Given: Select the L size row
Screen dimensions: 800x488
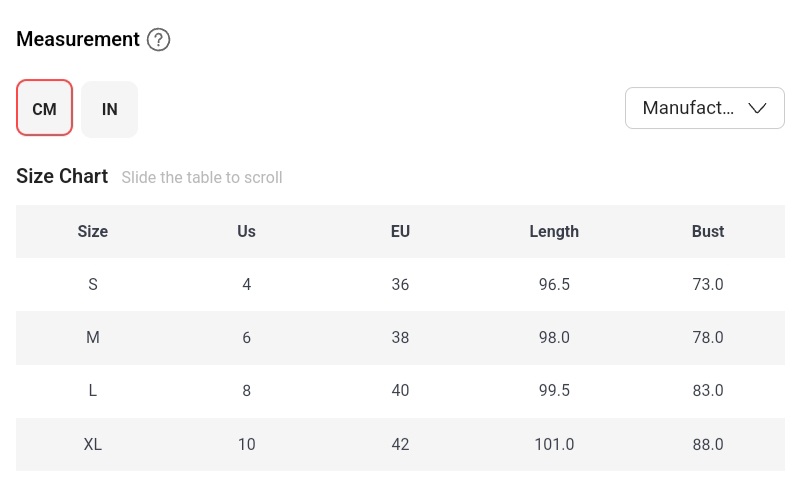Looking at the screenshot, I should (x=93, y=390).
